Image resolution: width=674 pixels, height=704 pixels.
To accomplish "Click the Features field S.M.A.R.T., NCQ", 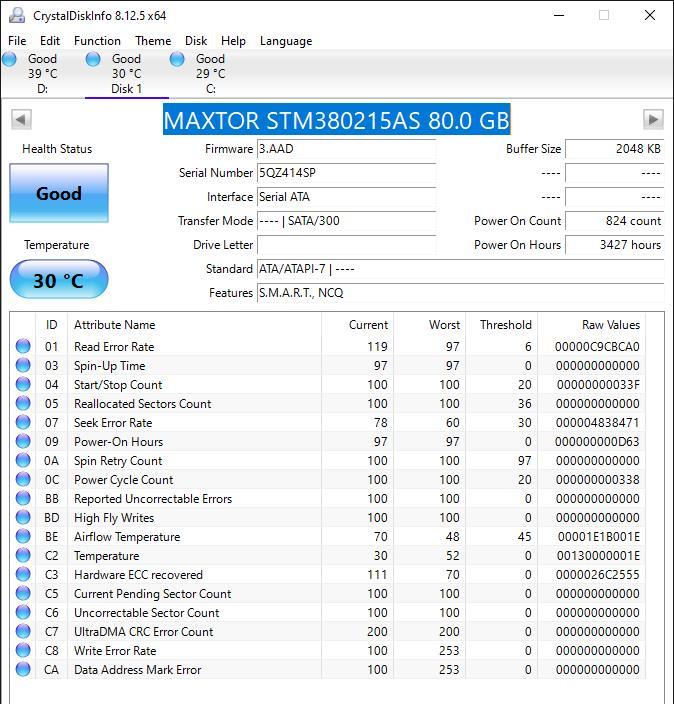I will tap(460, 293).
